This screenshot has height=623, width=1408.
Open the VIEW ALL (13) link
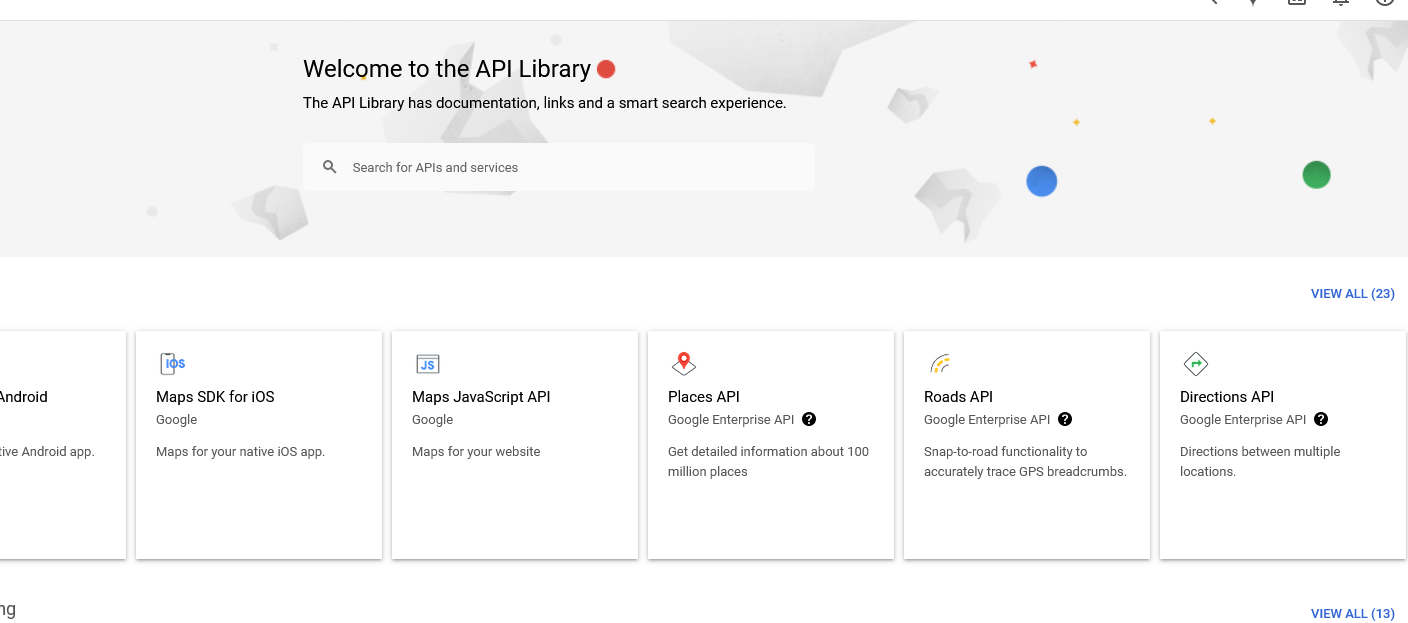(1352, 614)
